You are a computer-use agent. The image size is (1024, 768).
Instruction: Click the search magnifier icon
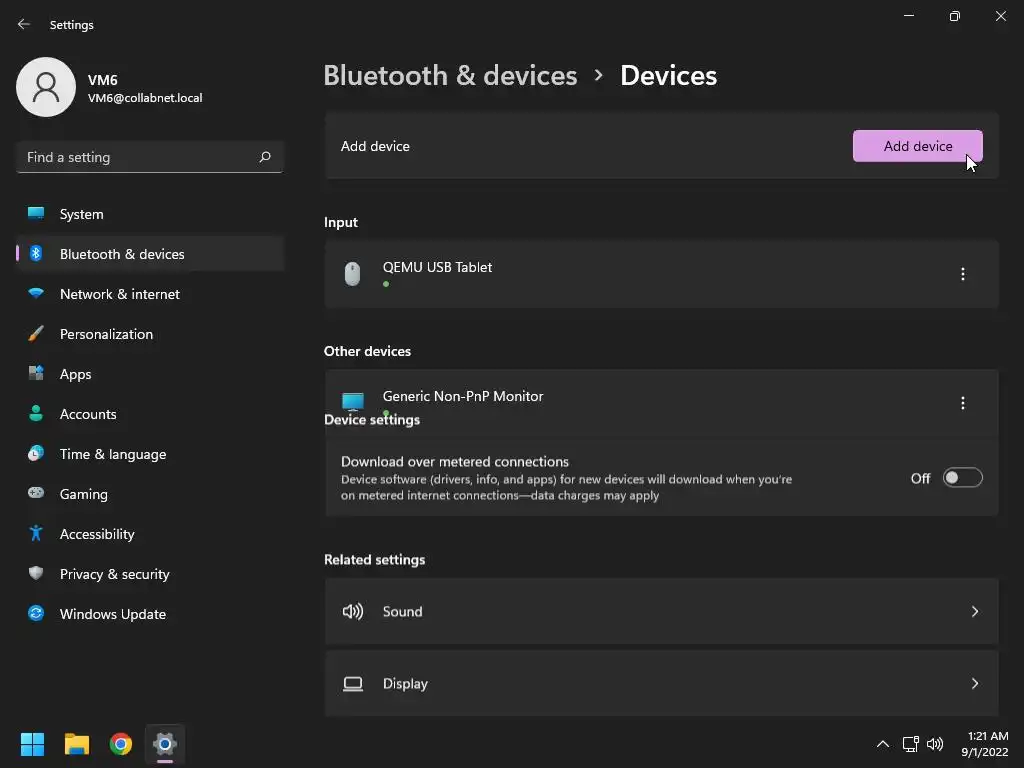click(x=265, y=157)
